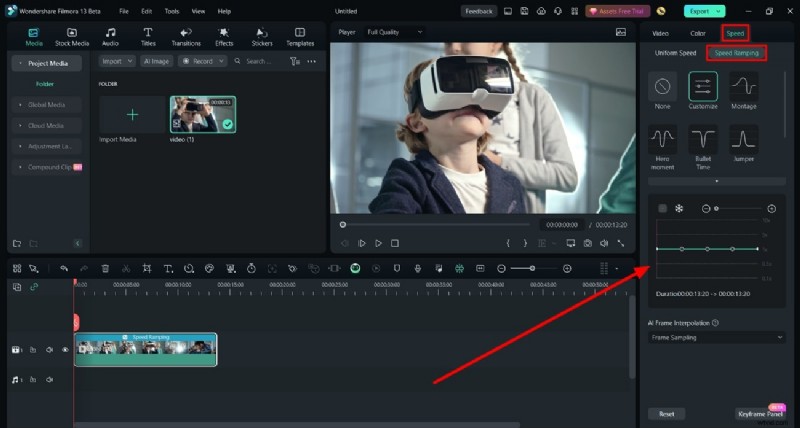Screen dimensions: 800x428
Task: Select the Speed Ramping tab
Action: point(736,53)
